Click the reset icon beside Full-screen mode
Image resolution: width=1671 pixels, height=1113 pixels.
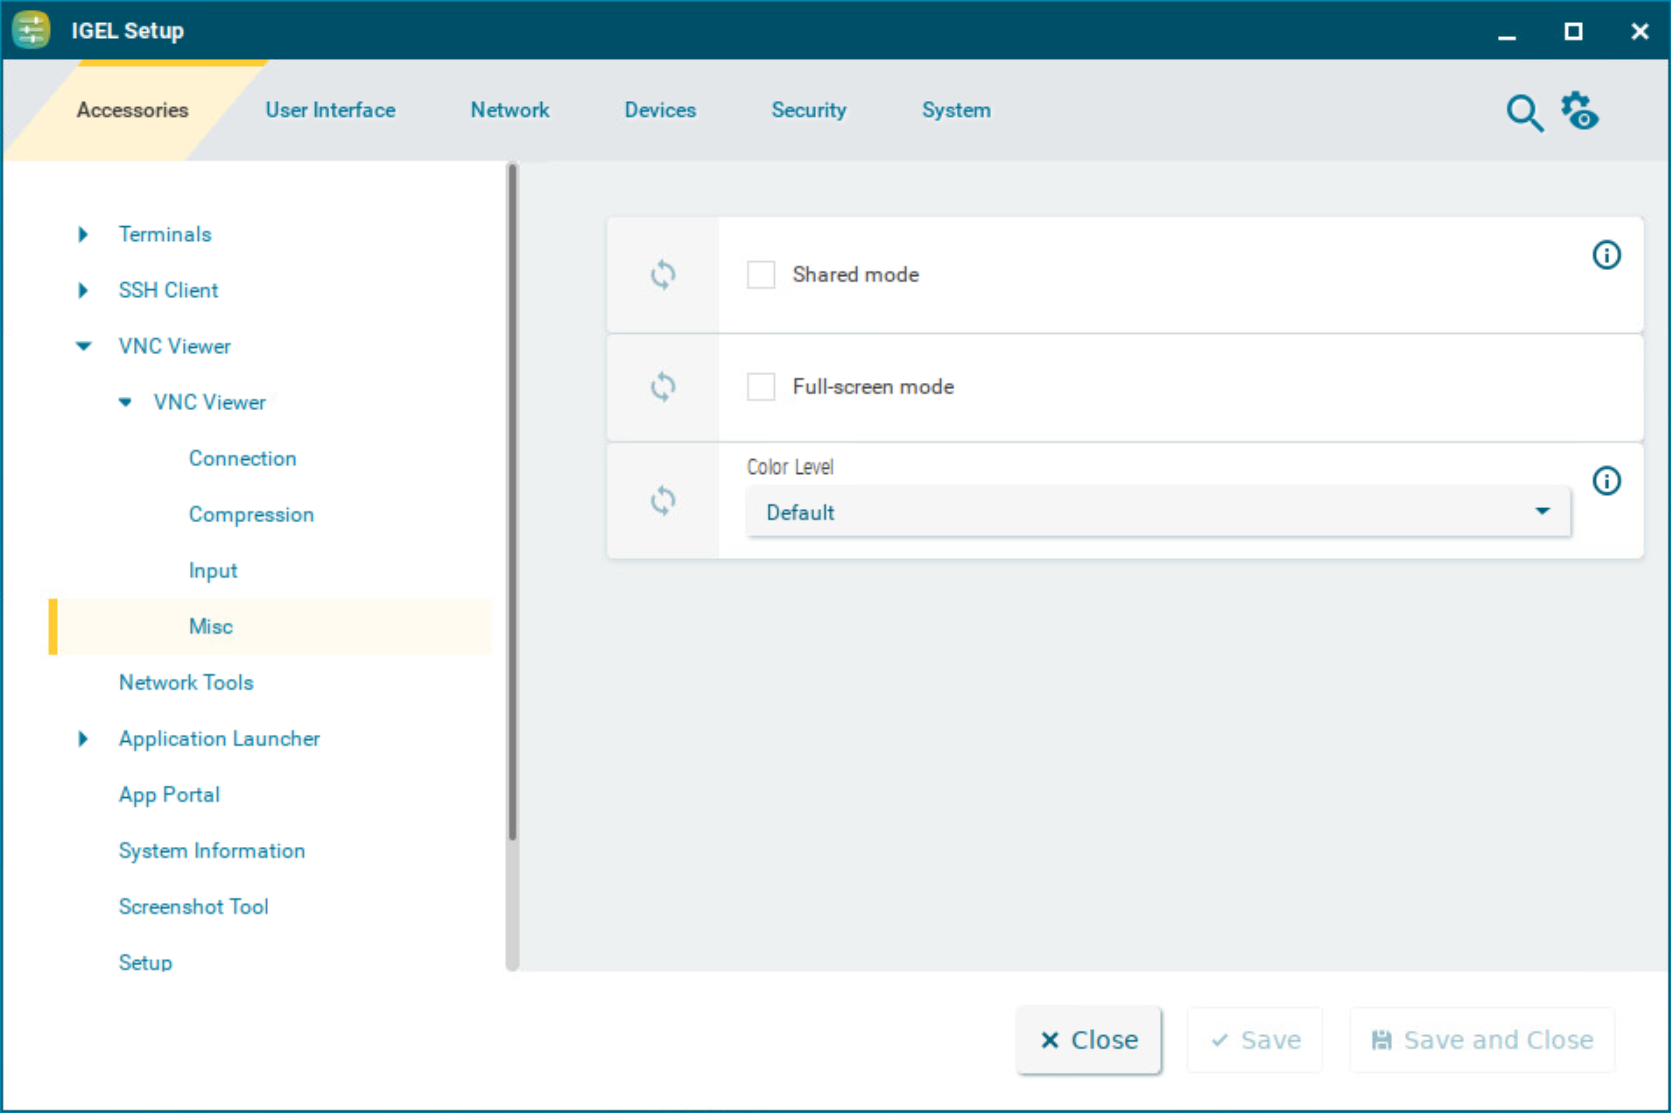tap(662, 387)
